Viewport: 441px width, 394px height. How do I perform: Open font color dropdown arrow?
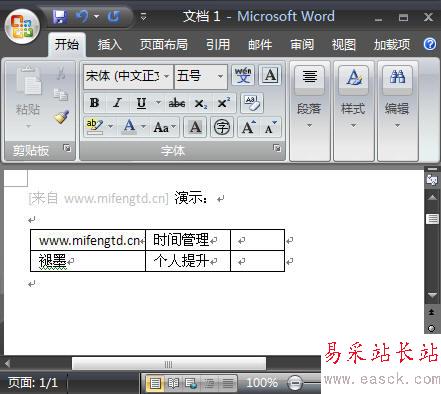(x=144, y=126)
